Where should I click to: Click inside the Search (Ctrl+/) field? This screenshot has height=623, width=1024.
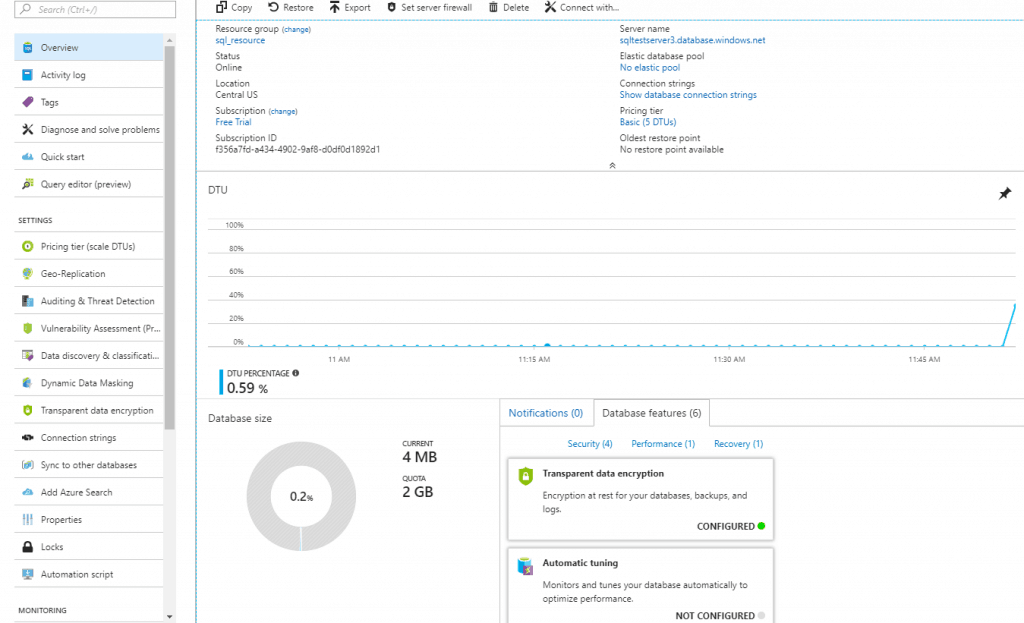coord(94,8)
